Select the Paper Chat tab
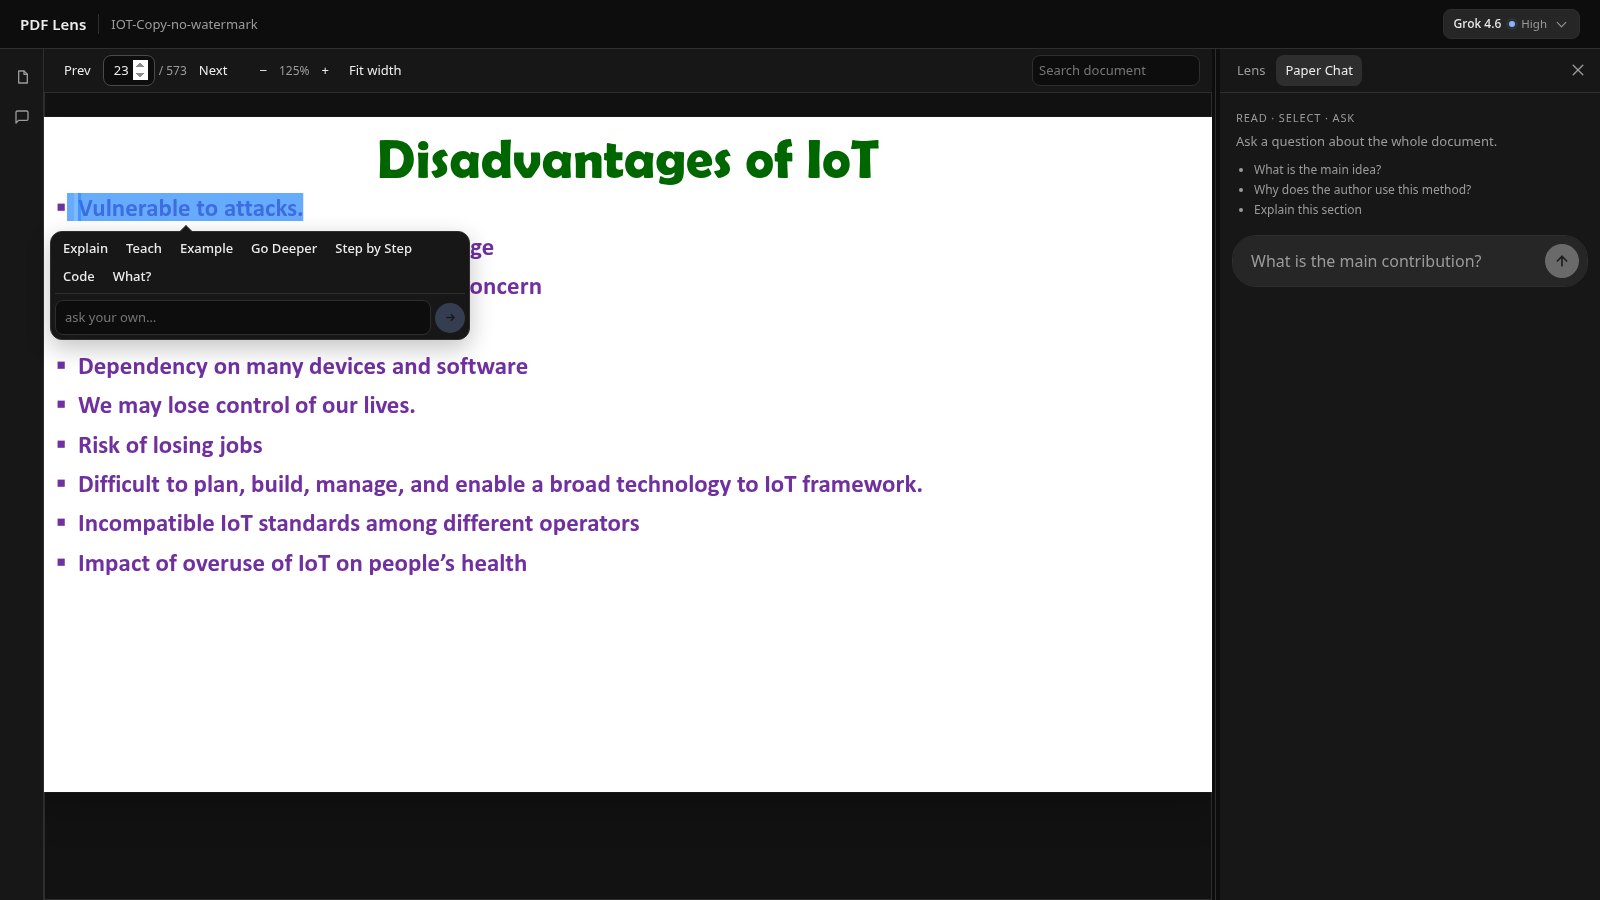The image size is (1600, 900). coord(1319,71)
